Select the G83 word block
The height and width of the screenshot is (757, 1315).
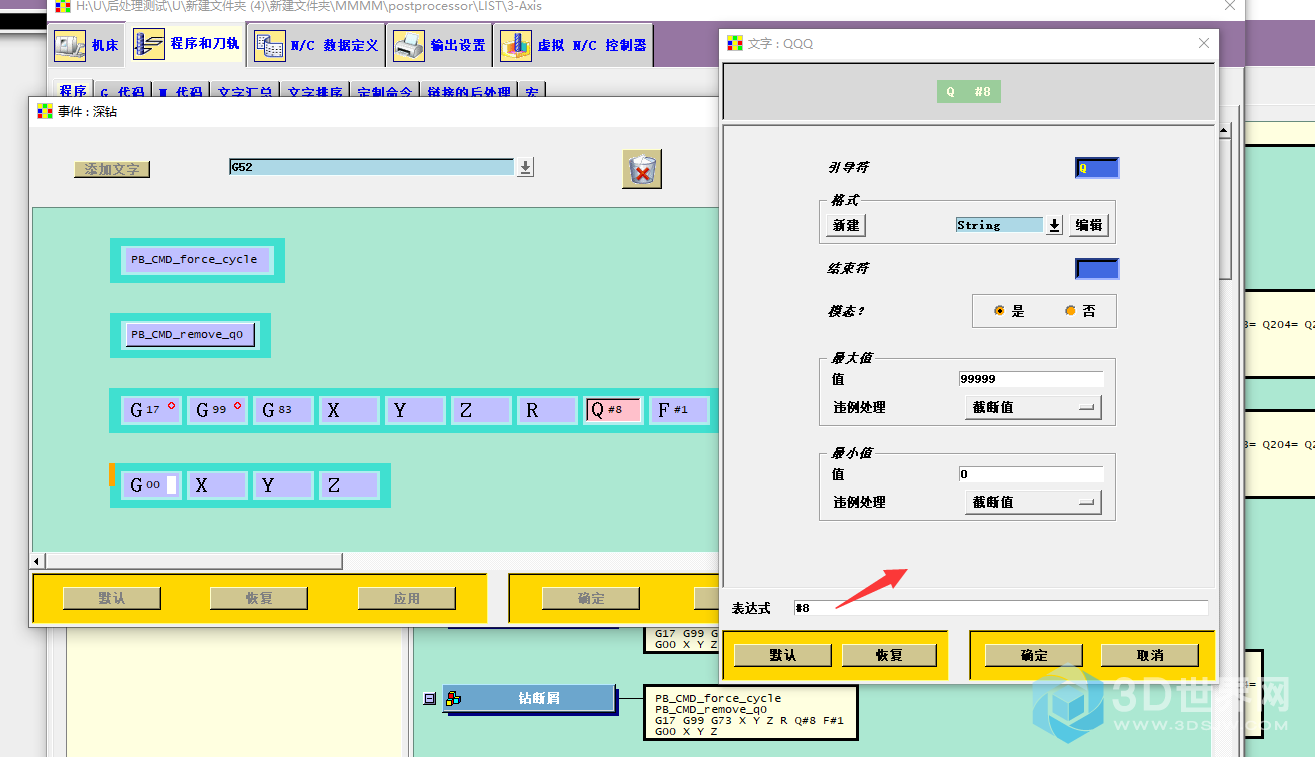pos(283,410)
